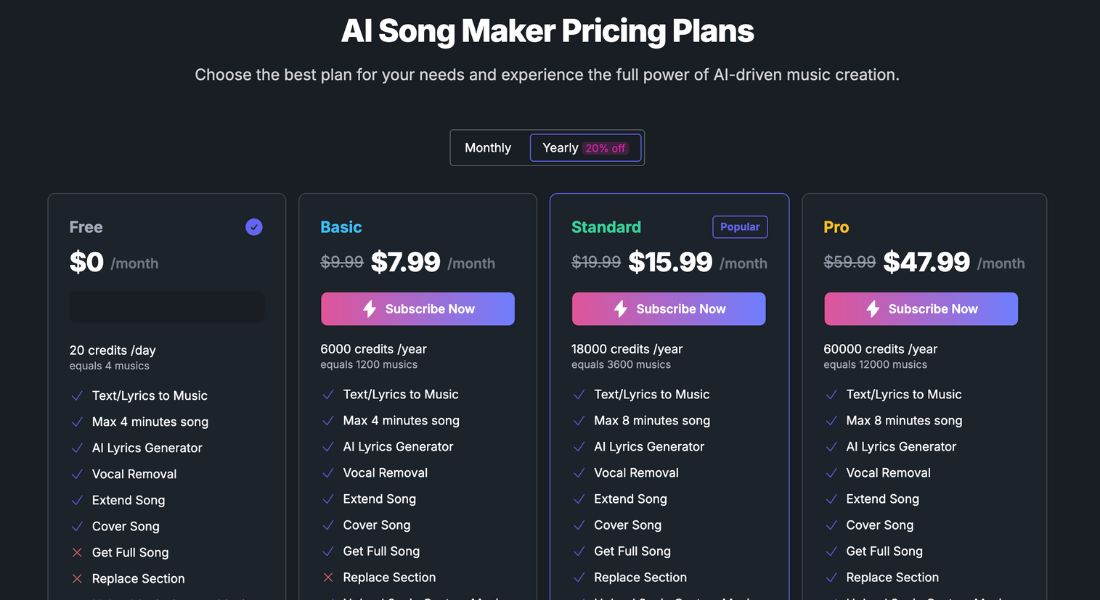Select the Yearly billing option
The height and width of the screenshot is (600, 1100).
pos(585,148)
